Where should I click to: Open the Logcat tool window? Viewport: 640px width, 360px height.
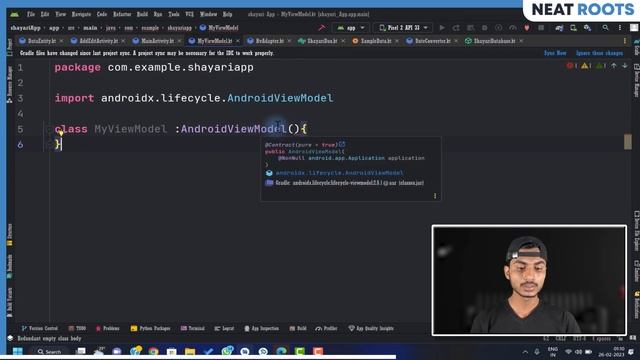tap(224, 328)
